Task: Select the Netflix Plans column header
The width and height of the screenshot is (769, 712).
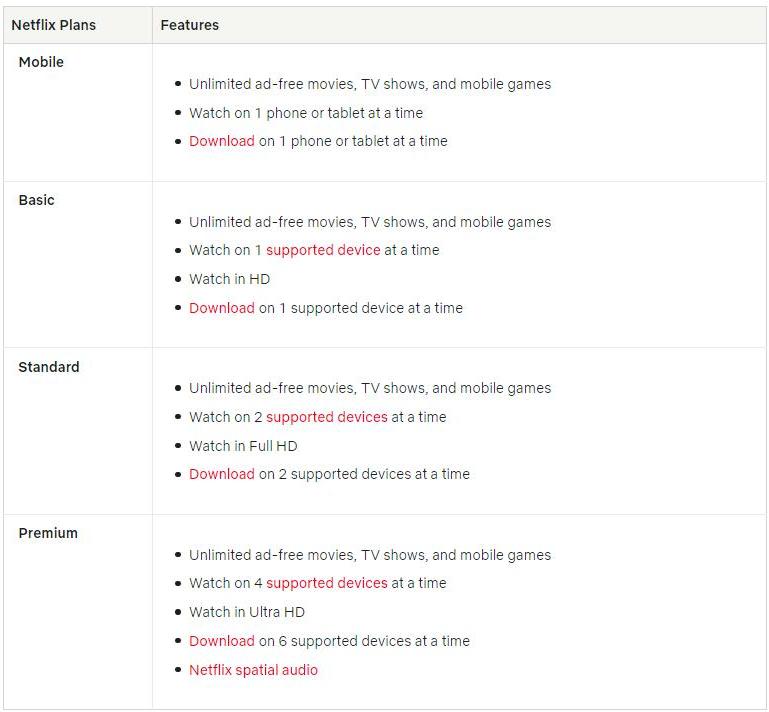Action: coord(53,25)
